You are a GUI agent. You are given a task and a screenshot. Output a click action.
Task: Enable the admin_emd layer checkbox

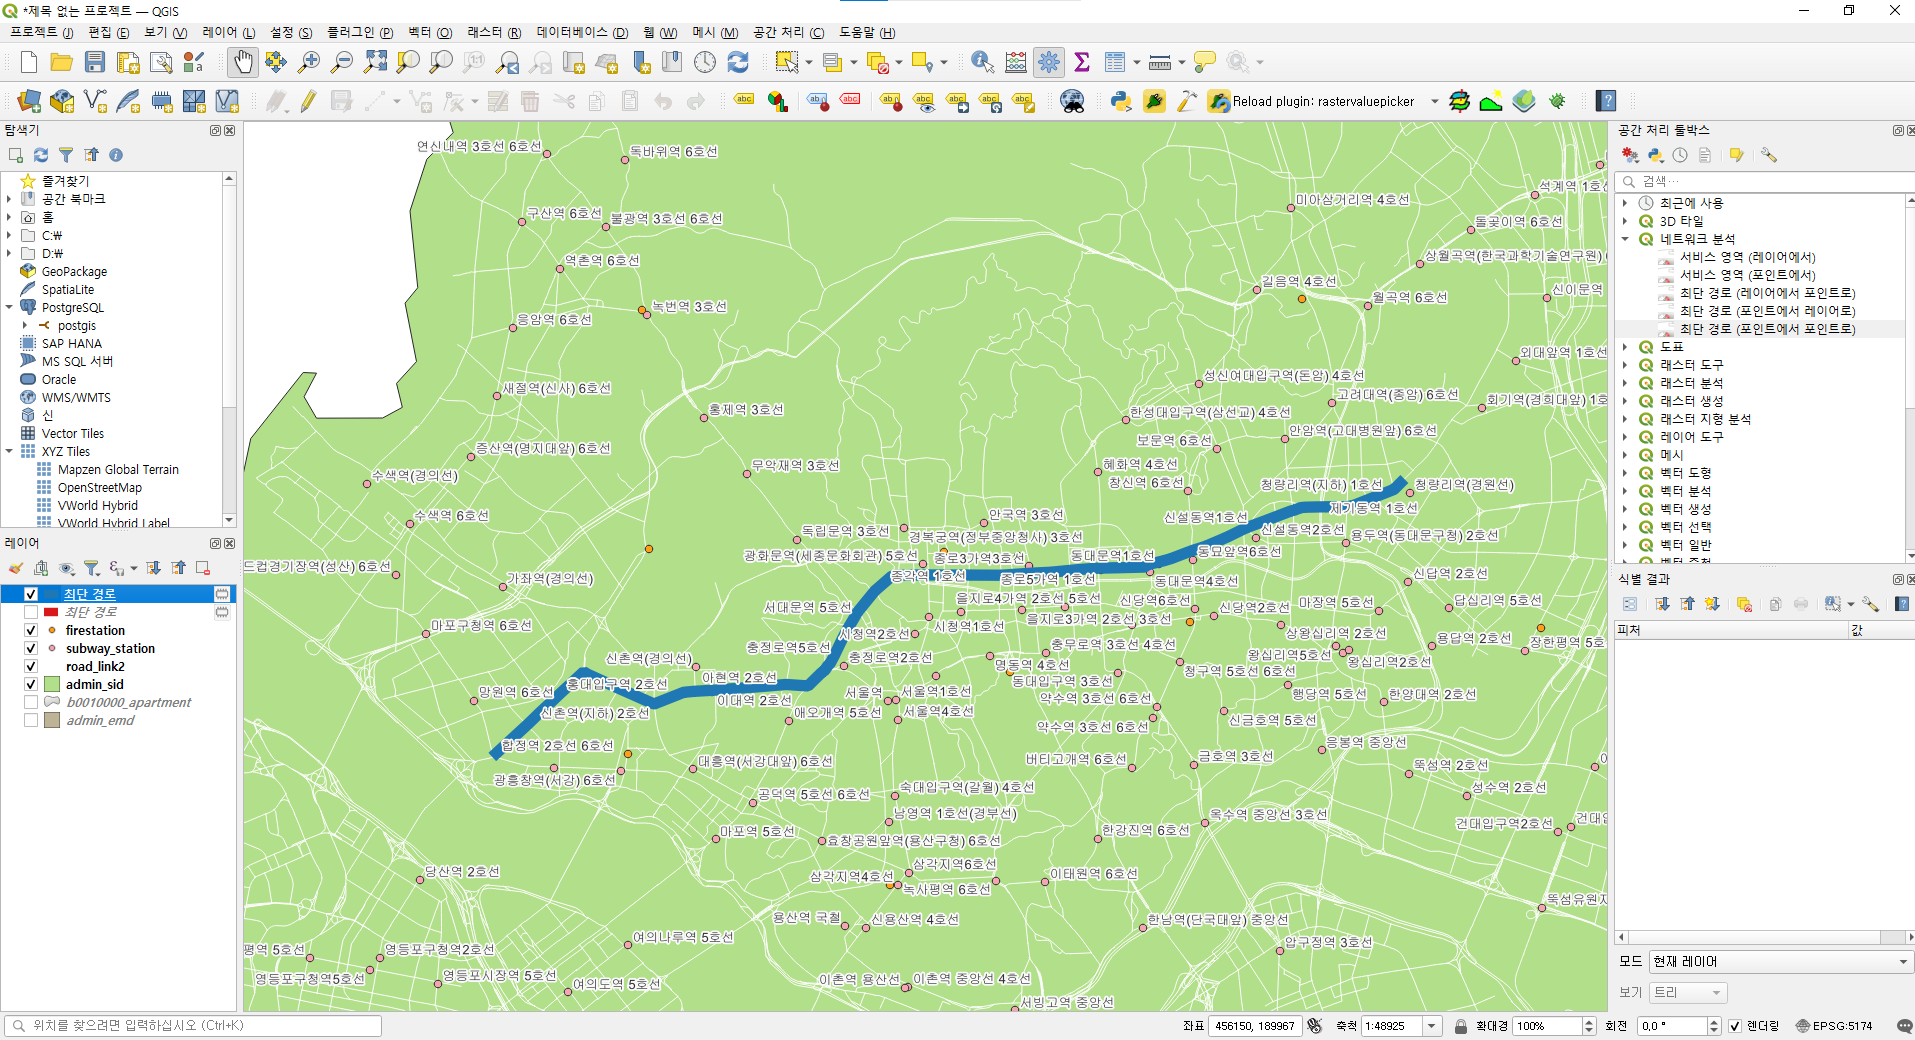click(31, 720)
